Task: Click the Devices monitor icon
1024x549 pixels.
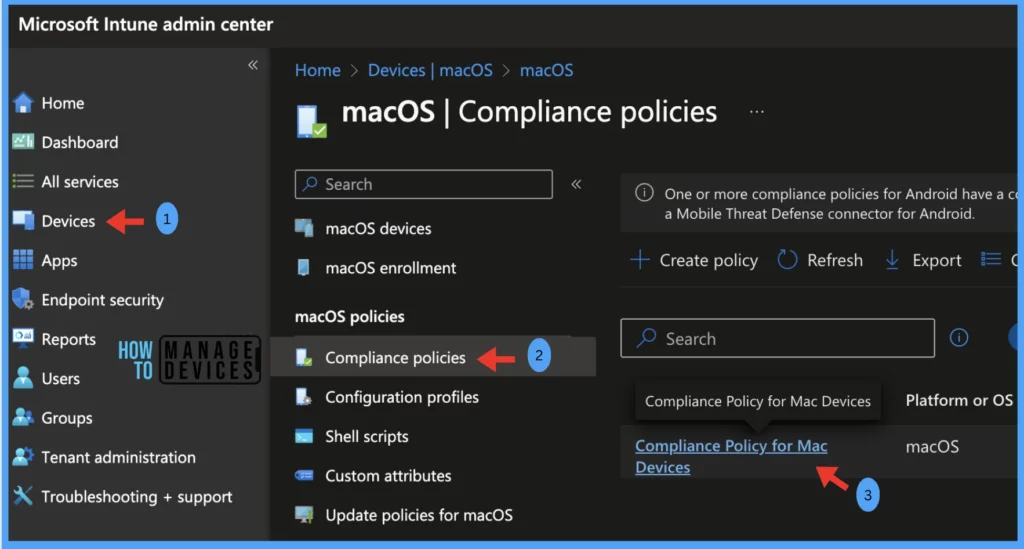Action: coord(23,221)
